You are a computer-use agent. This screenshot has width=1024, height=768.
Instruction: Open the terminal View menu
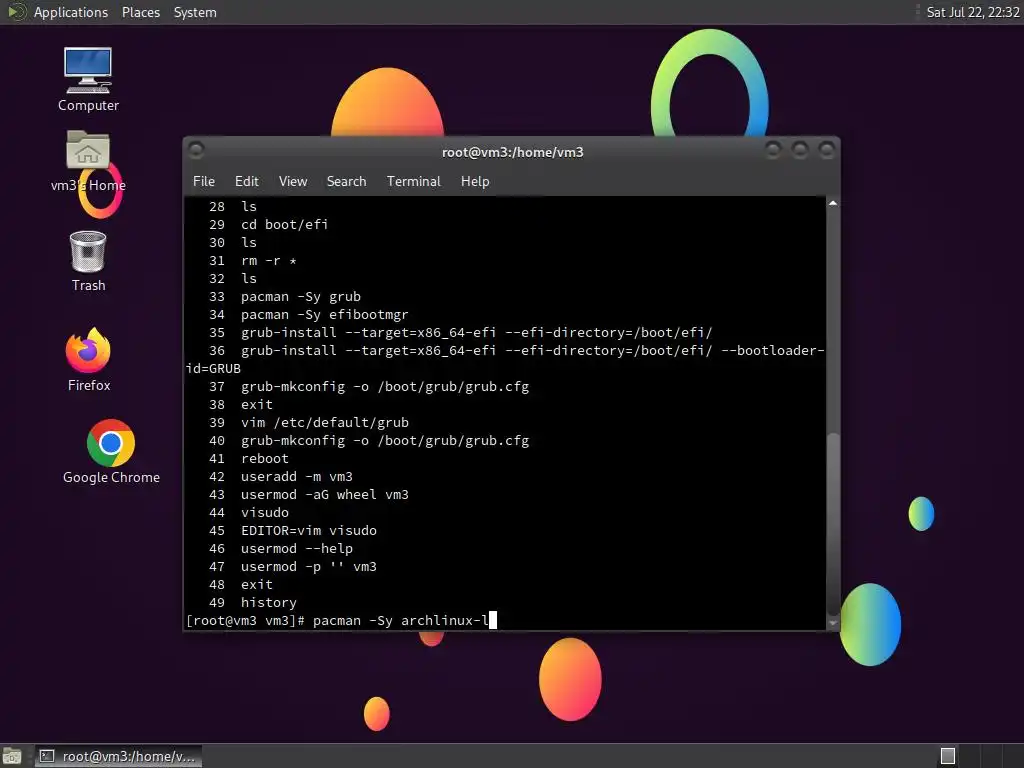point(293,182)
